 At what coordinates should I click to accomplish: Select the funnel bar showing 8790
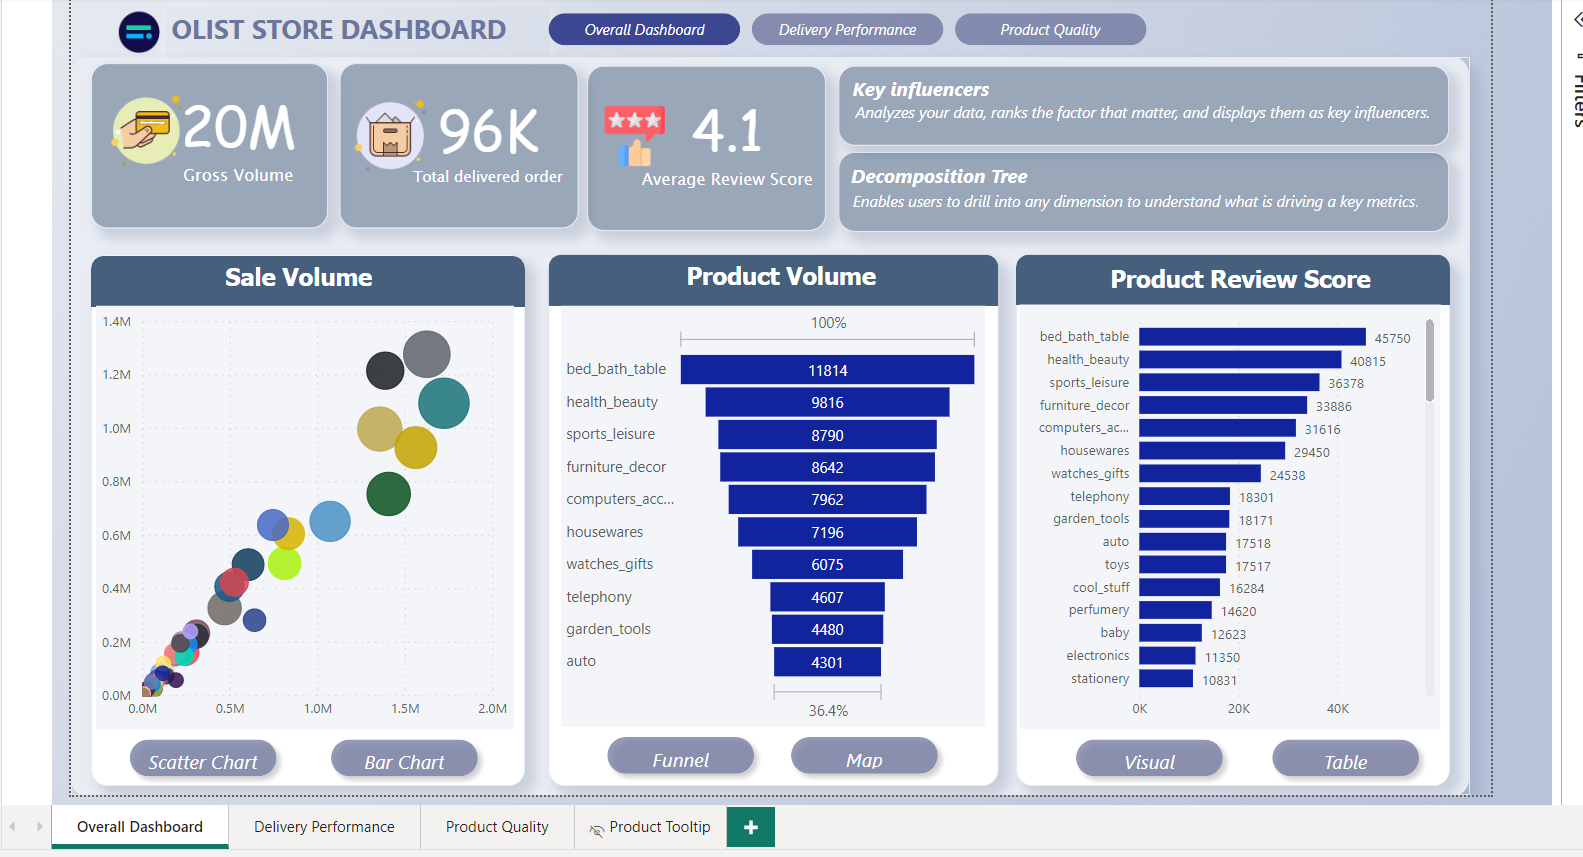coord(827,435)
